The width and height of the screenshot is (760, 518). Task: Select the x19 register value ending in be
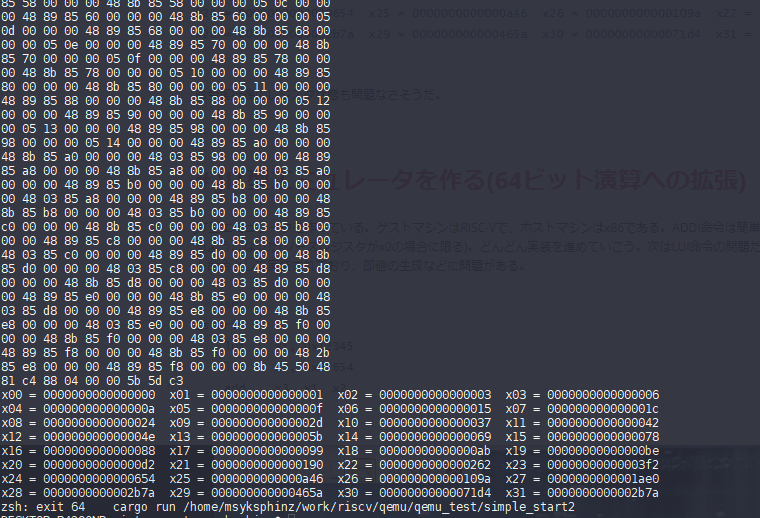pyautogui.click(x=603, y=451)
